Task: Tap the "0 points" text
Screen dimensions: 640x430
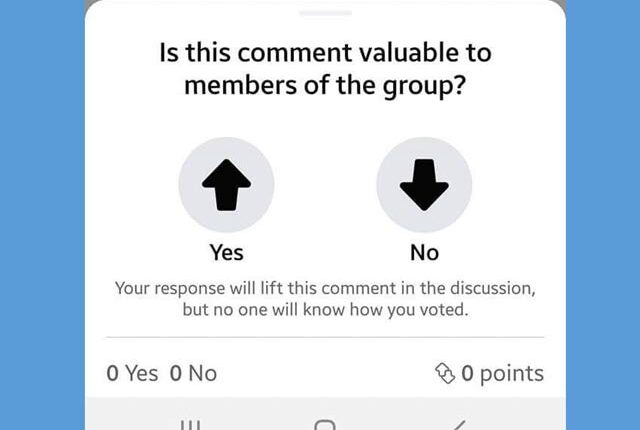Action: 502,374
